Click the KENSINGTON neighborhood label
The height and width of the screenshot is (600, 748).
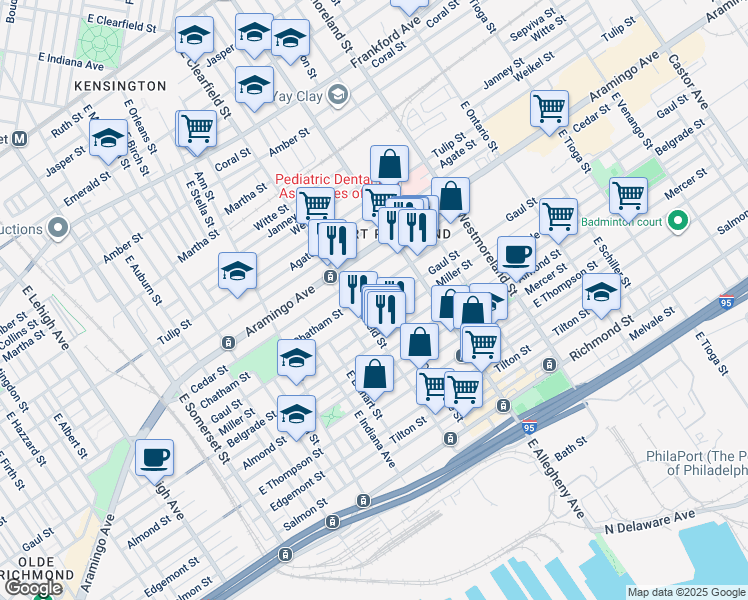tap(120, 86)
